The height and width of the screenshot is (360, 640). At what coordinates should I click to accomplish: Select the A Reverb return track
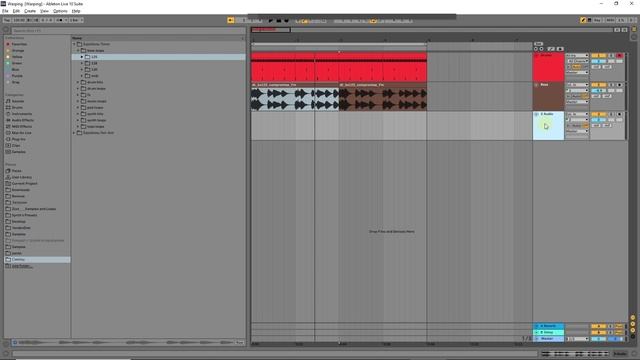point(549,326)
